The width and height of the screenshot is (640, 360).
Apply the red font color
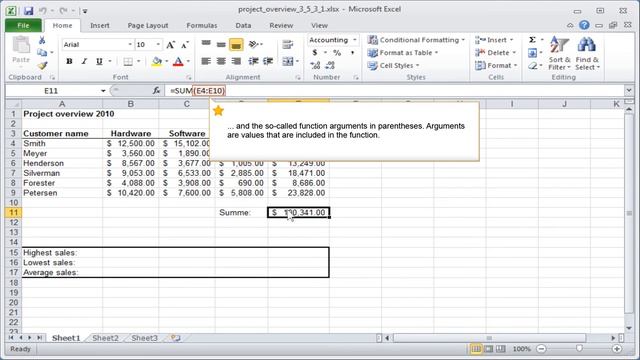[x=178, y=61]
